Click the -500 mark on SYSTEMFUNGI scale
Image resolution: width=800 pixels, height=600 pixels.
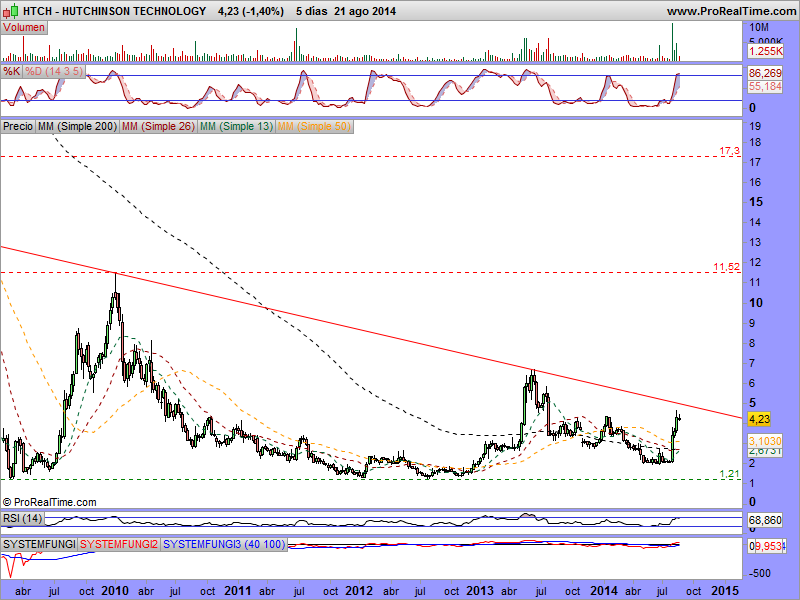[760, 573]
